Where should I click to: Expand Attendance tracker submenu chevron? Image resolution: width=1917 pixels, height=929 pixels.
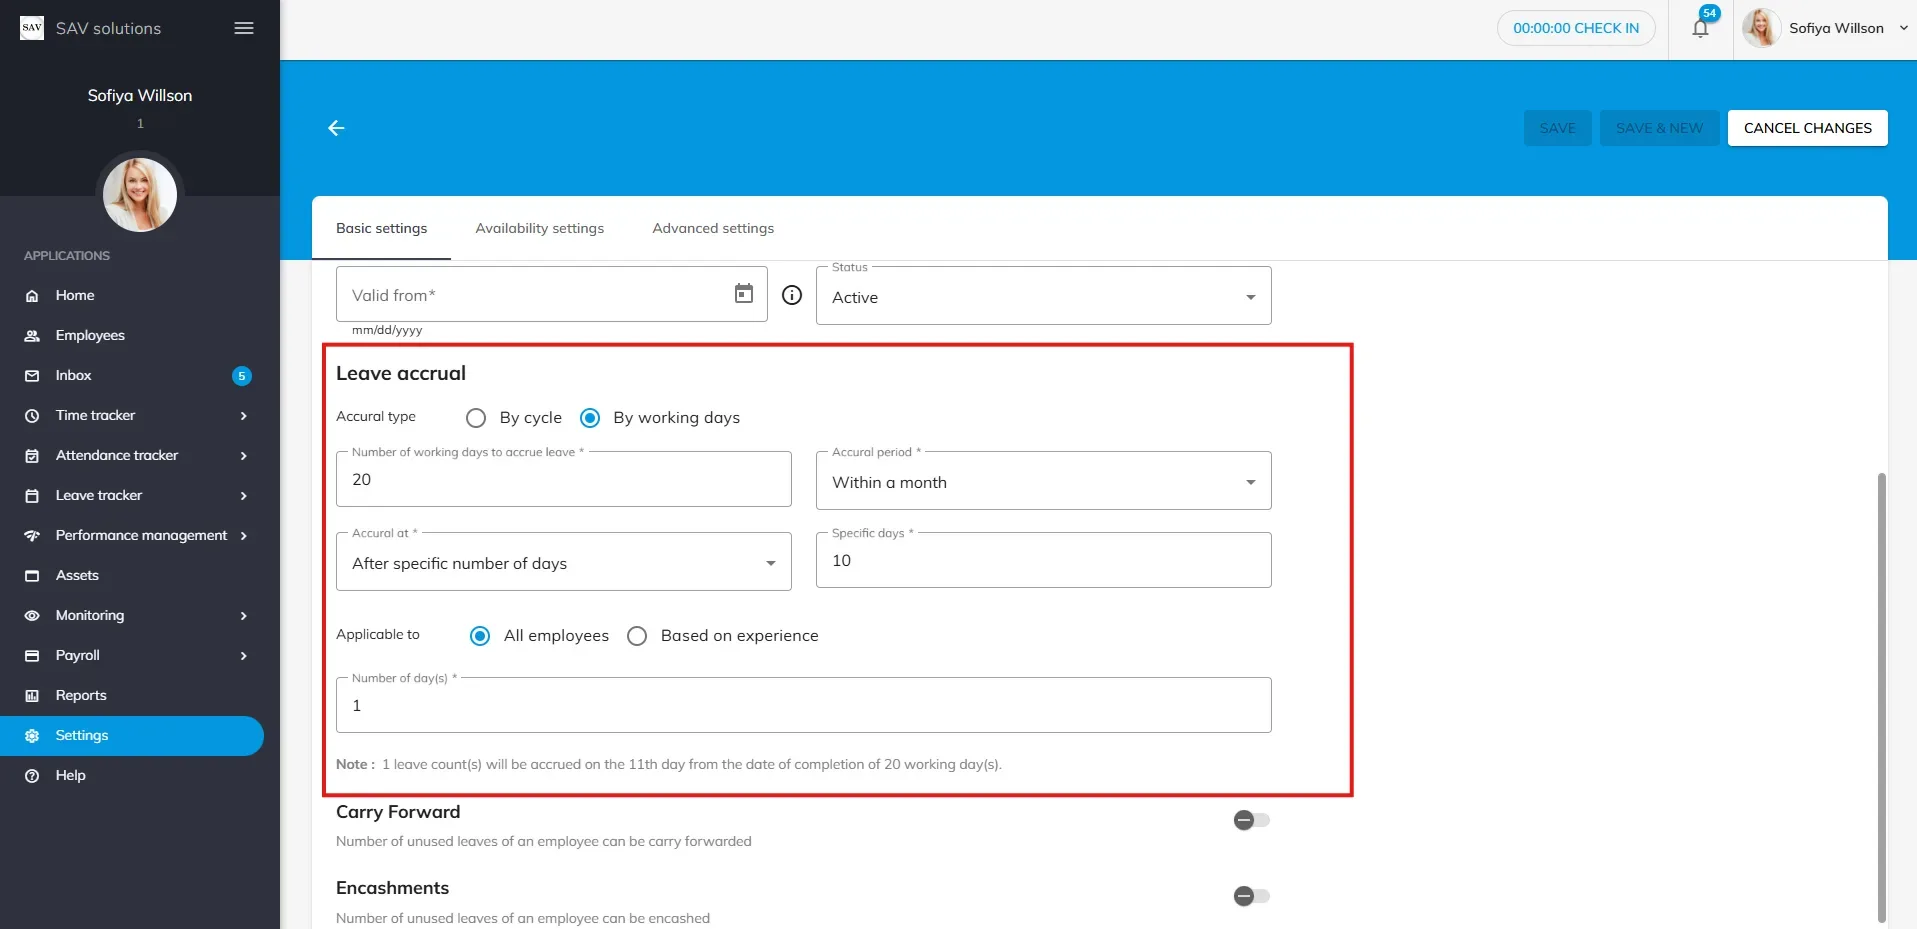(x=244, y=456)
